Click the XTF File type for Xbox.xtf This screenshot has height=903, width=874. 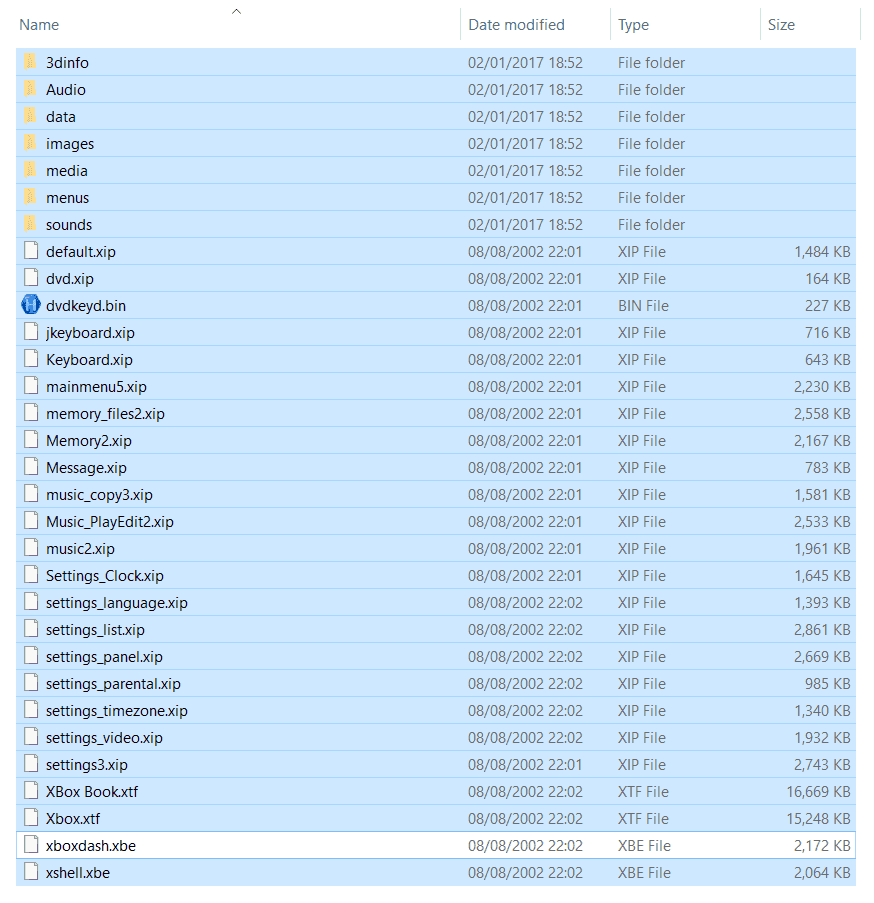coord(643,819)
